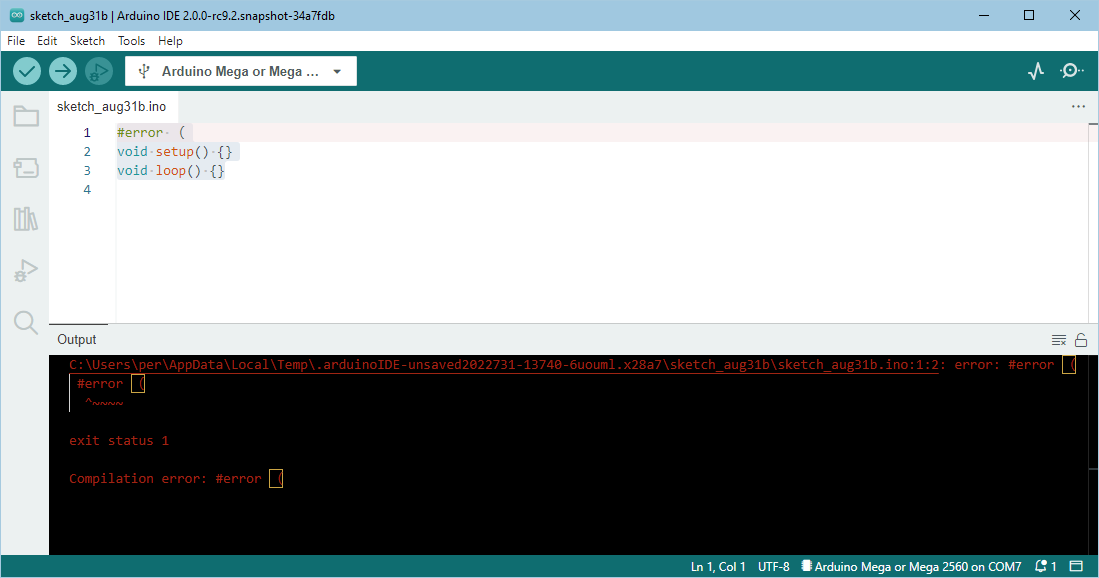Open notifications bell in status bar
1099x578 pixels.
pyautogui.click(x=1046, y=567)
